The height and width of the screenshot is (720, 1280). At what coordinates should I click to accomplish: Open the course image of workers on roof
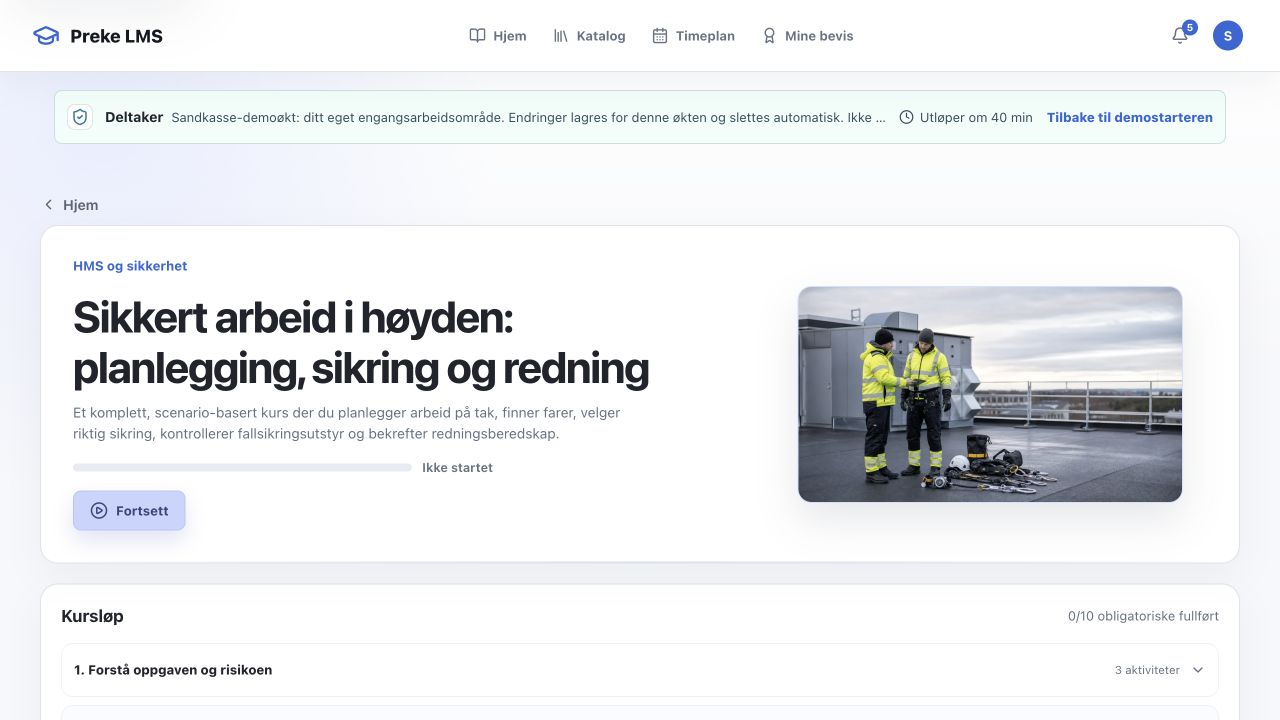click(x=990, y=394)
